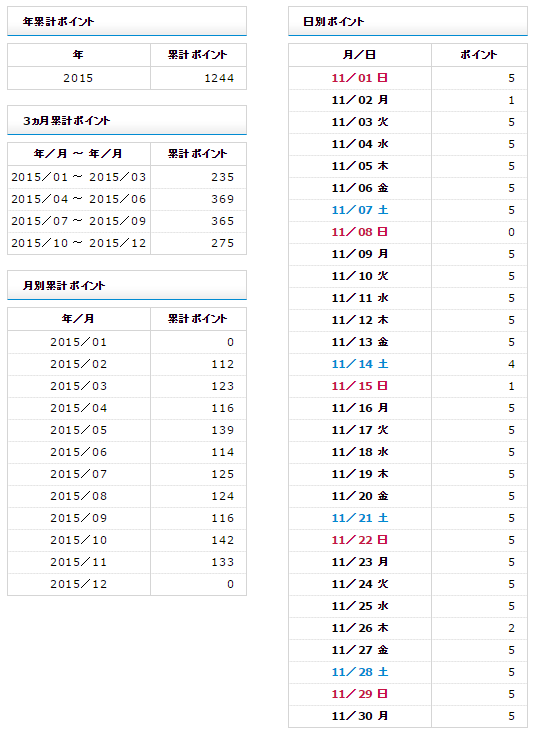
Task: Select the Sunday date 11/22 日
Action: [360, 540]
